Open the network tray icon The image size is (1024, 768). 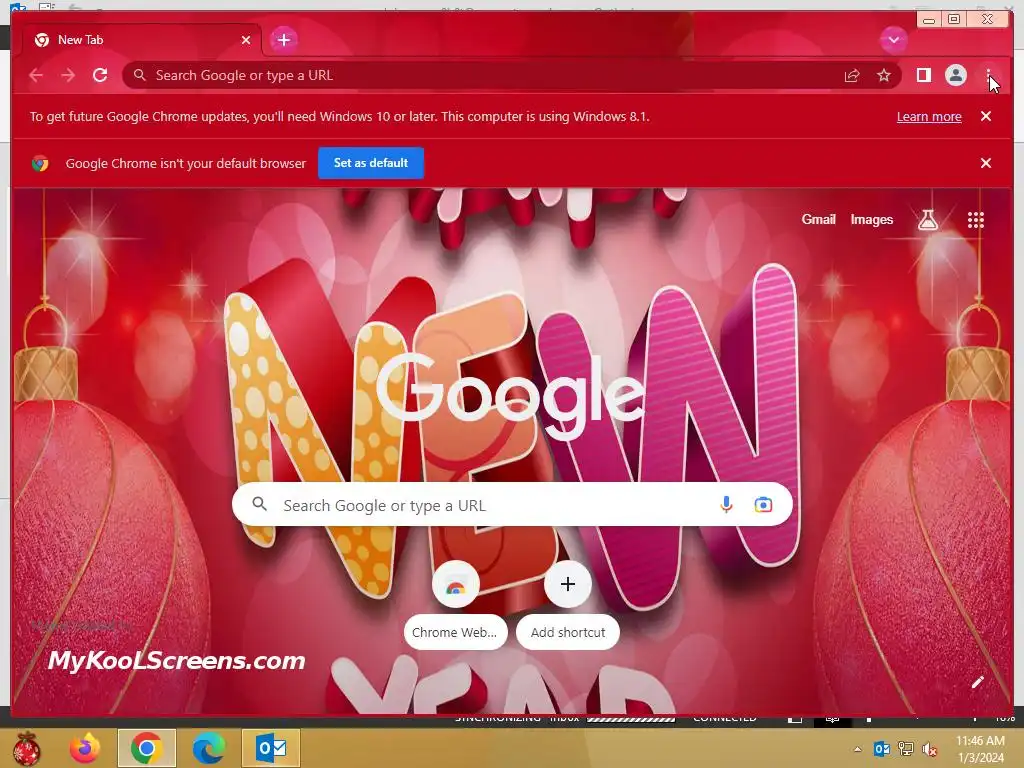[x=906, y=749]
